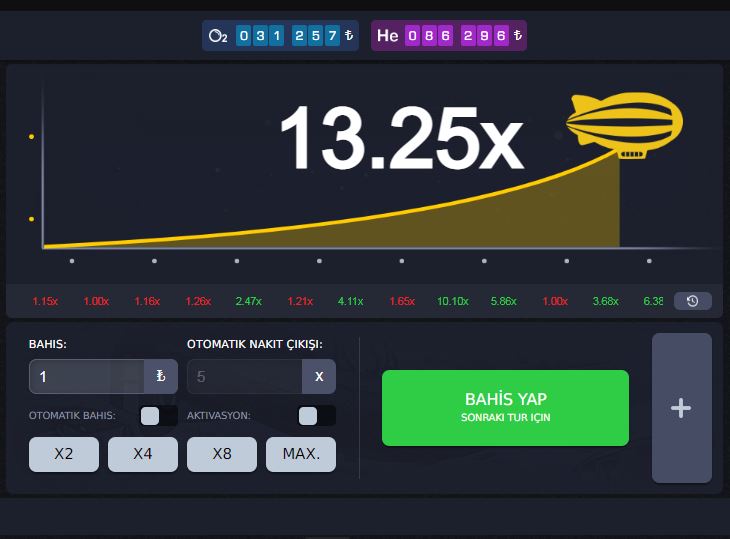Enable the Aktivasyon switch
Viewport: 730px width, 539px height.
click(317, 415)
